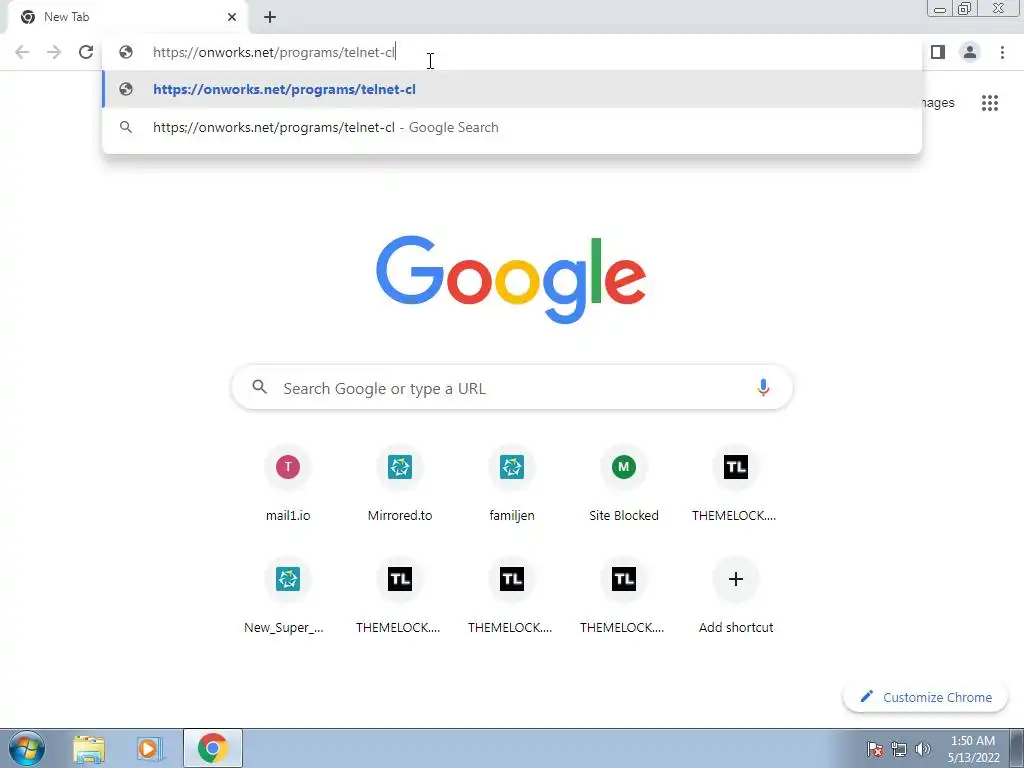Reload the page with the refresh icon
The width and height of the screenshot is (1024, 768).
(x=86, y=52)
